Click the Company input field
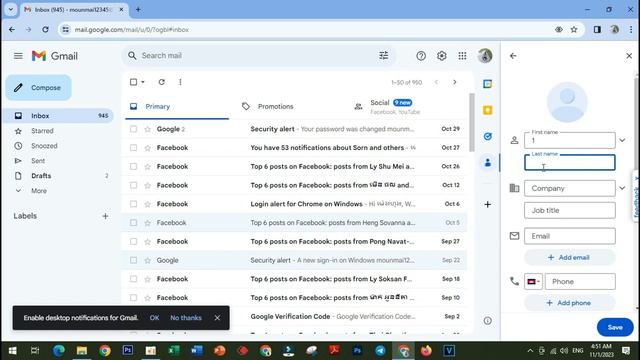Screen dimensions: 640x360 point(569,188)
